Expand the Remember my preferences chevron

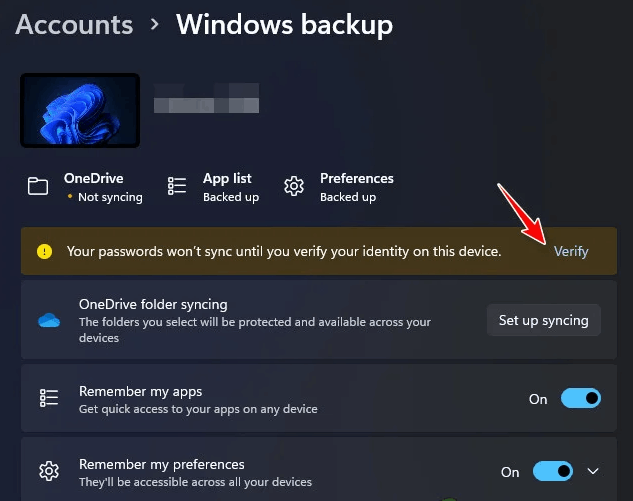tap(593, 471)
